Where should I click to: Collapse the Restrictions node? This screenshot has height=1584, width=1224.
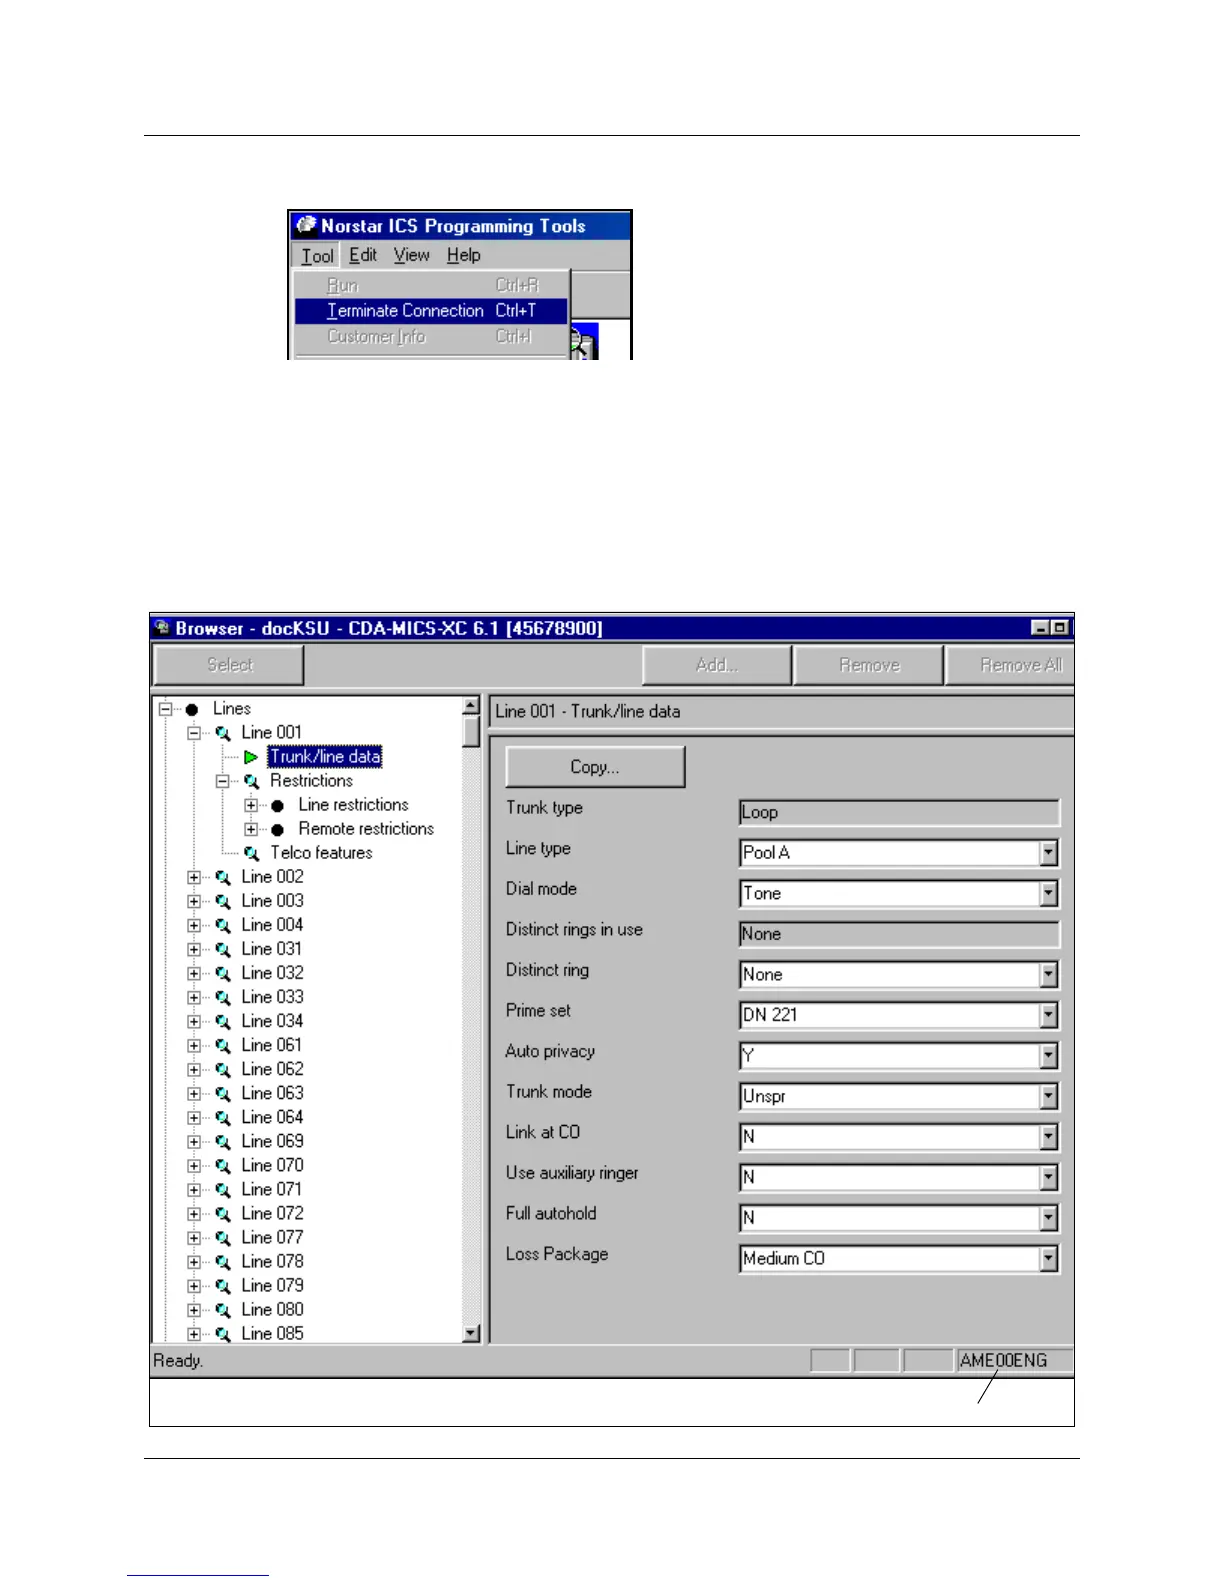[x=223, y=781]
